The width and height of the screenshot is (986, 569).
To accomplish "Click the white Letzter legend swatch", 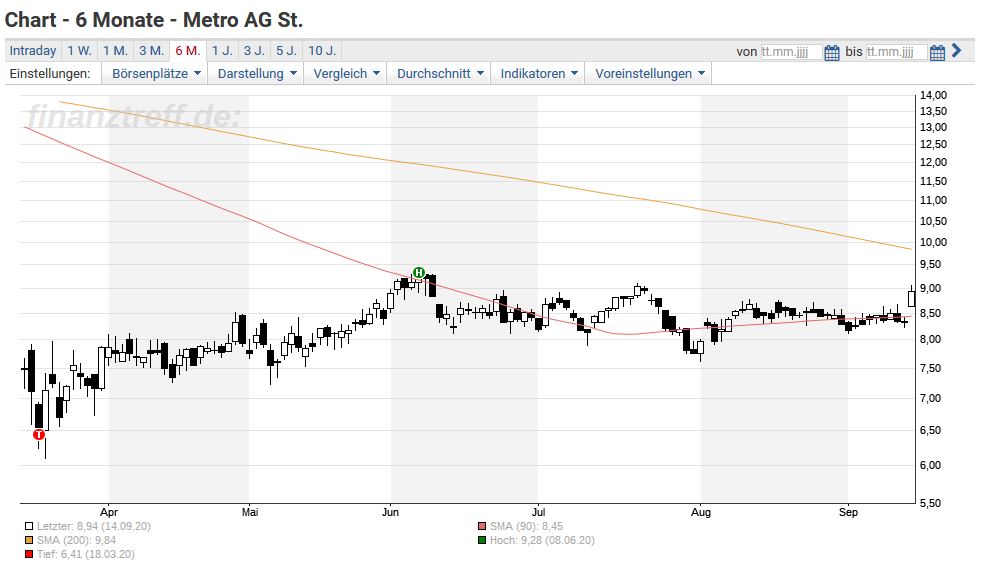I will tap(29, 526).
